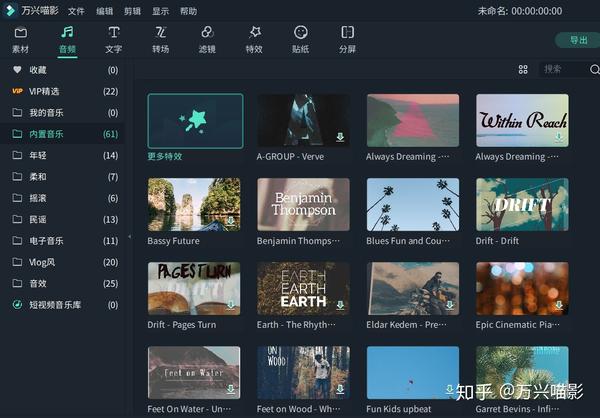Focus the 搜索 search field

tap(563, 69)
